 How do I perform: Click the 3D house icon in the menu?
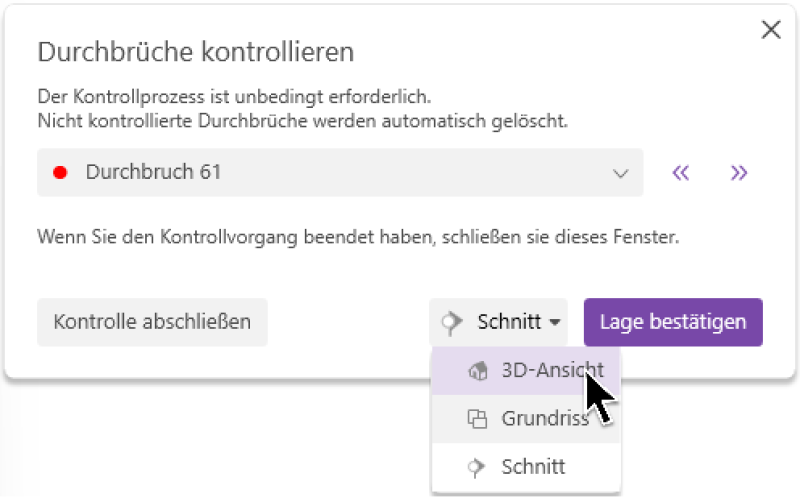click(477, 369)
